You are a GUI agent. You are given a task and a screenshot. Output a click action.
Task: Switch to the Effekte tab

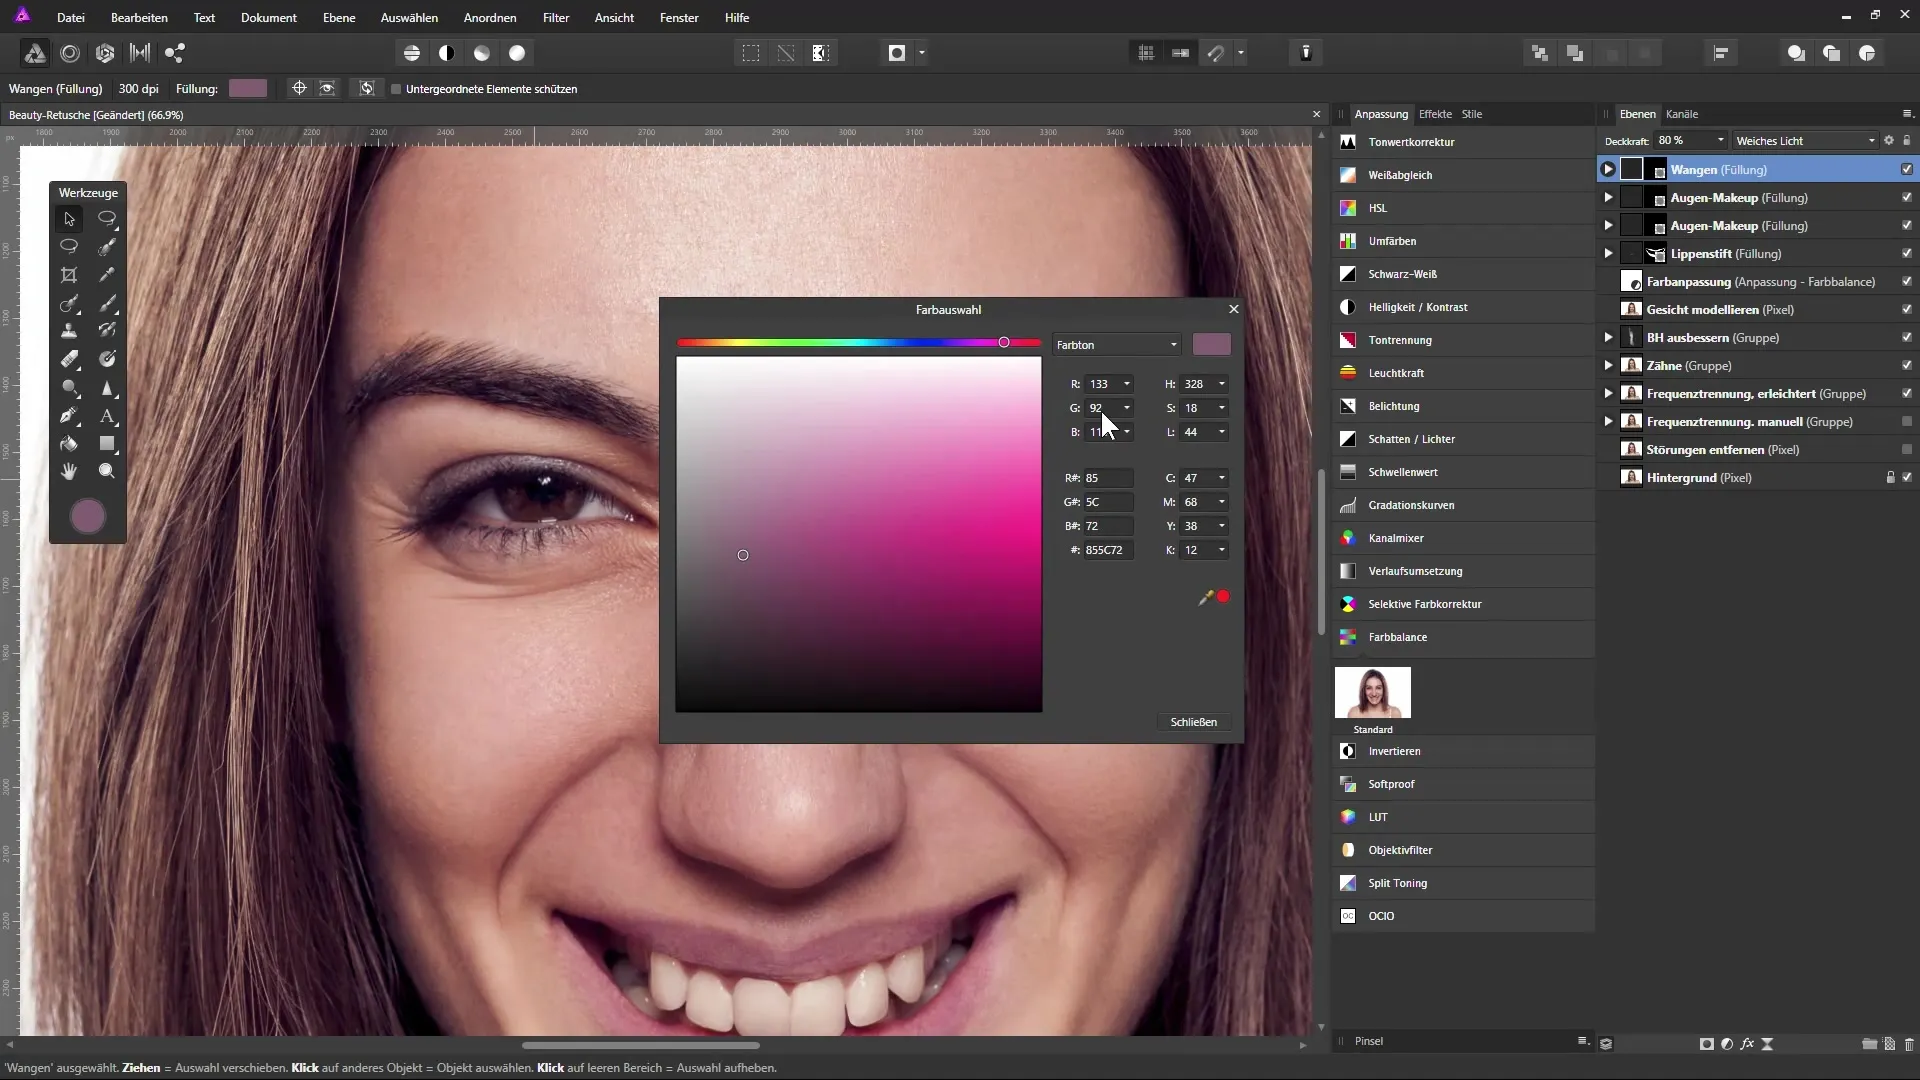[x=1435, y=114]
